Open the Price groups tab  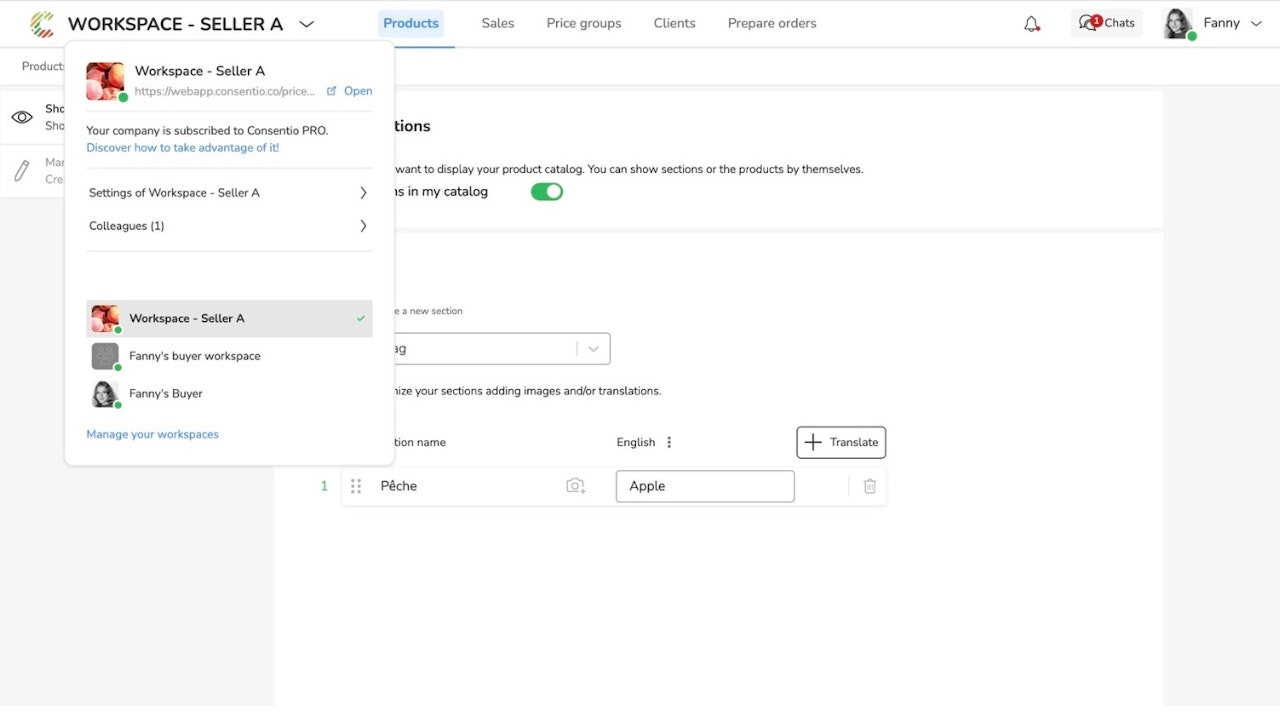tap(584, 23)
